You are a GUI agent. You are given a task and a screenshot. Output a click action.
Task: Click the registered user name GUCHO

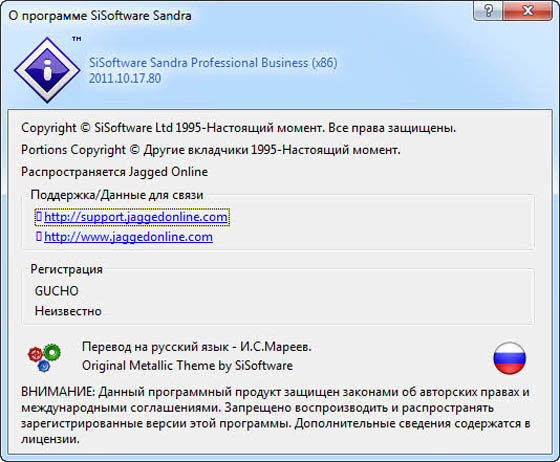56,291
